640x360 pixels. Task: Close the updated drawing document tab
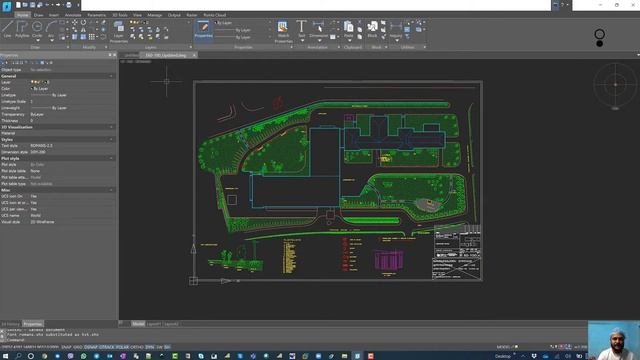coord(194,55)
